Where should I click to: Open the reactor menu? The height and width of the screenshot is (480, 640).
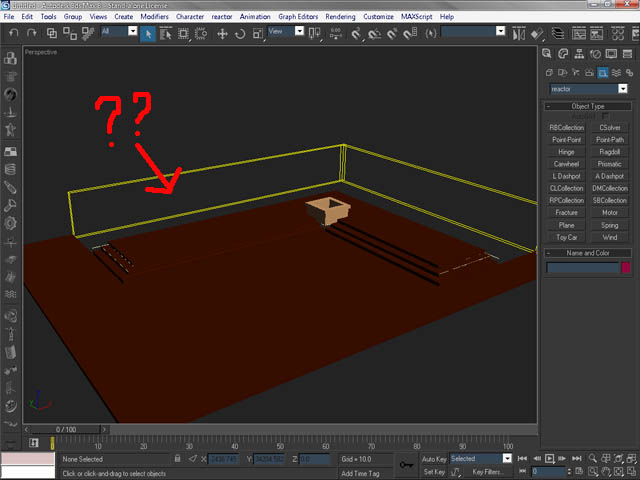[x=222, y=17]
